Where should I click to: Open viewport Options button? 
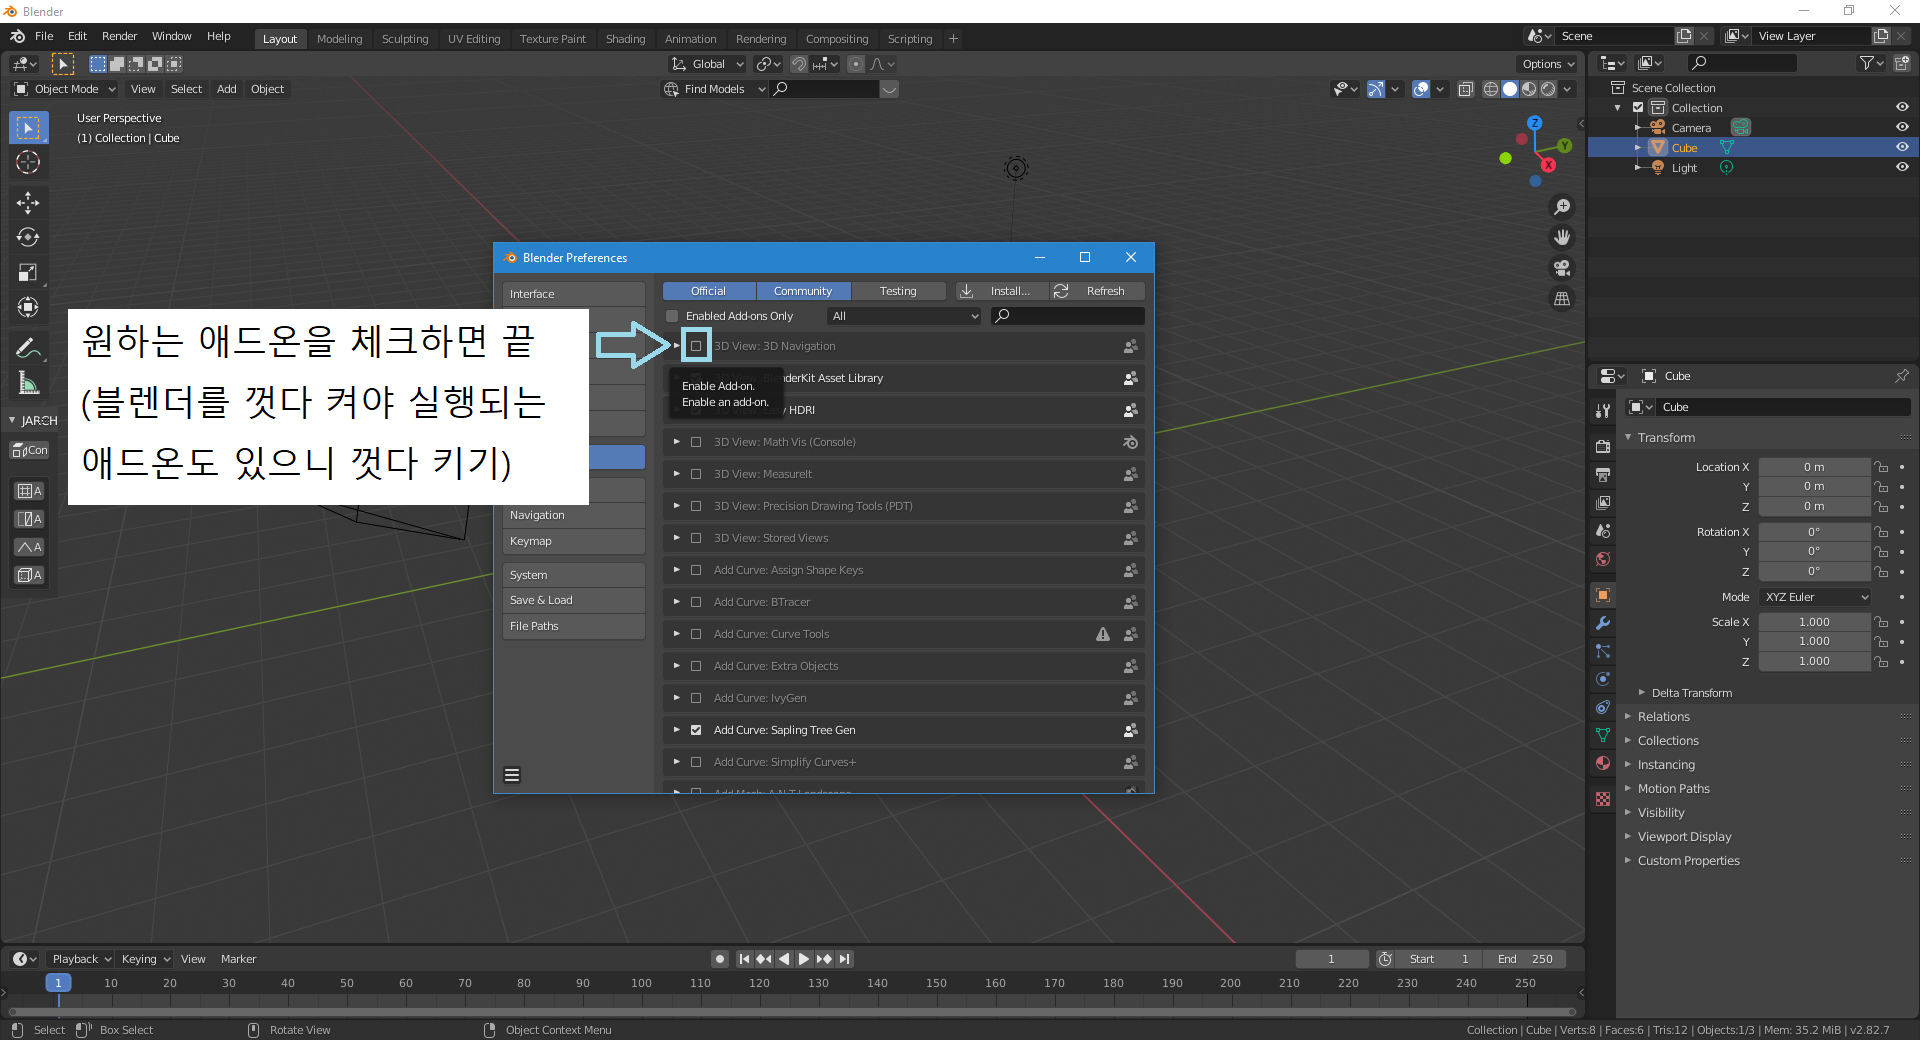coord(1548,64)
